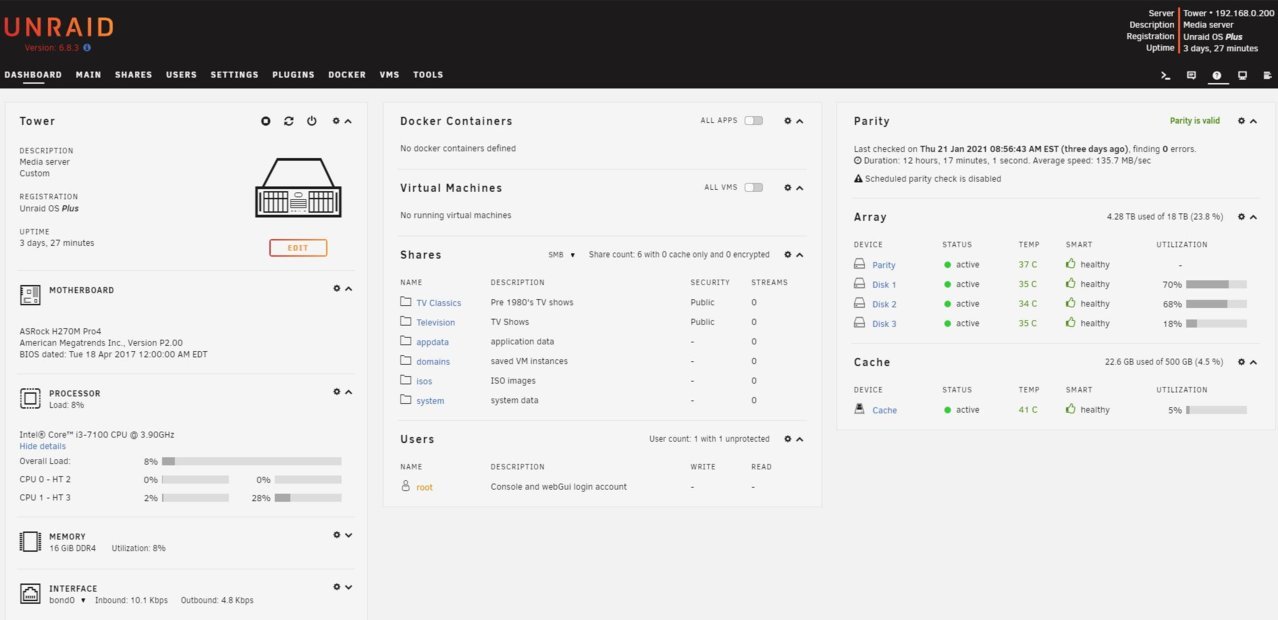Open Tower panel settings gear
1278x620 pixels.
(337, 121)
